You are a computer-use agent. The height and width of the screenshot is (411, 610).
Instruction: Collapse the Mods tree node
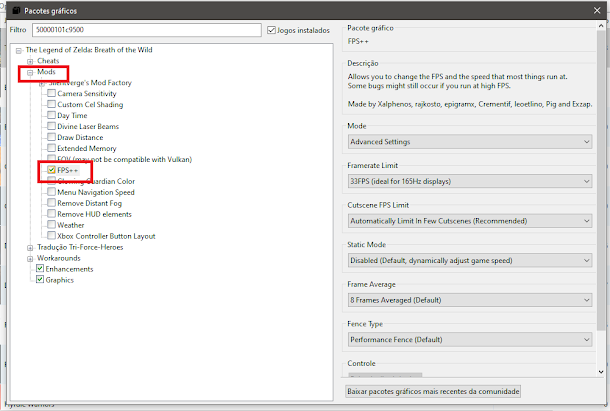[x=30, y=72]
